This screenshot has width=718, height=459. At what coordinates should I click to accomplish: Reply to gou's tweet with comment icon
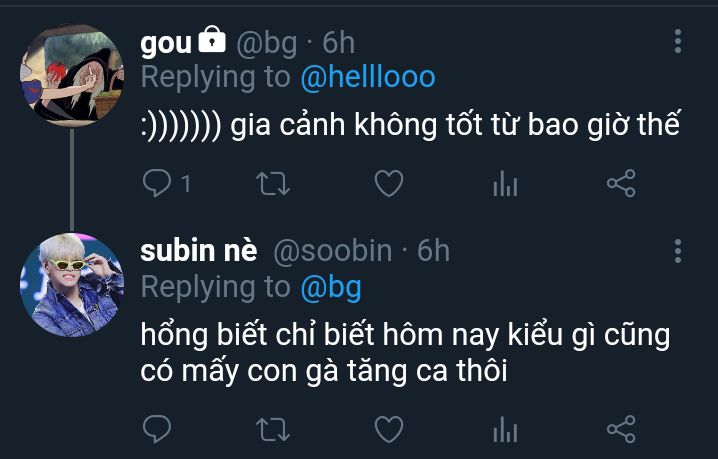157,183
